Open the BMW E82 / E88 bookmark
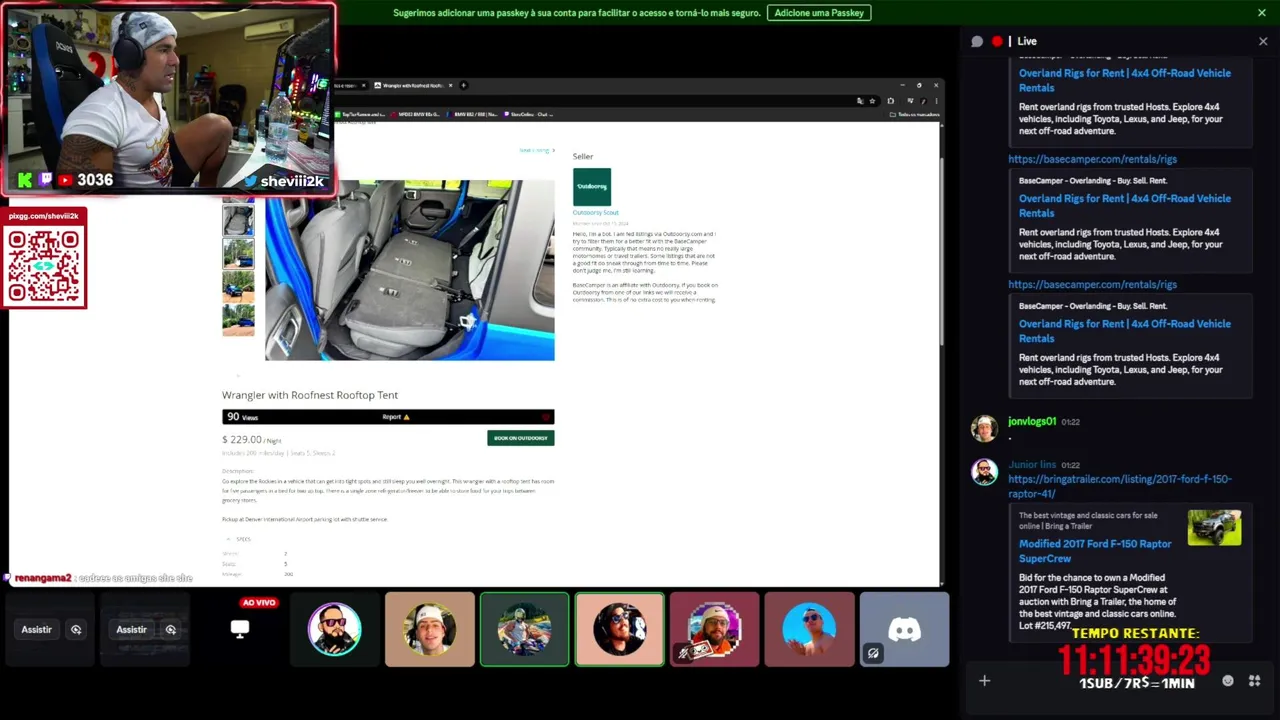Viewport: 1280px width, 720px height. click(x=472, y=114)
